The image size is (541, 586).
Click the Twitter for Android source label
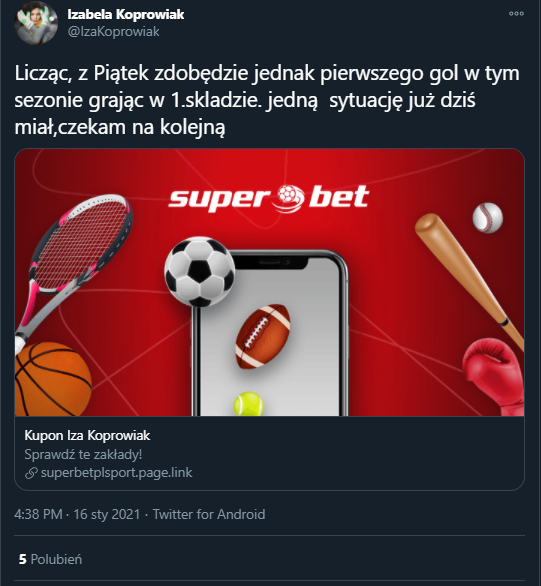tap(209, 514)
